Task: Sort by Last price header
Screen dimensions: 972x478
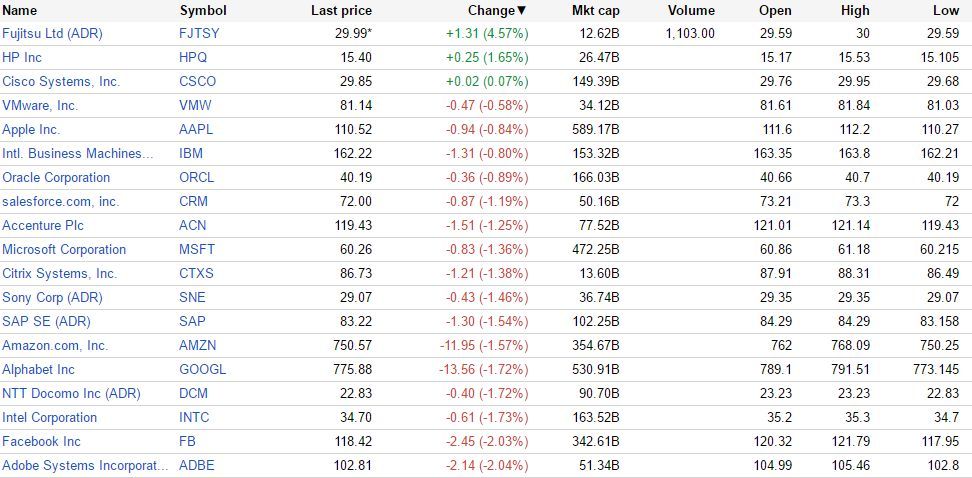Action: [341, 10]
